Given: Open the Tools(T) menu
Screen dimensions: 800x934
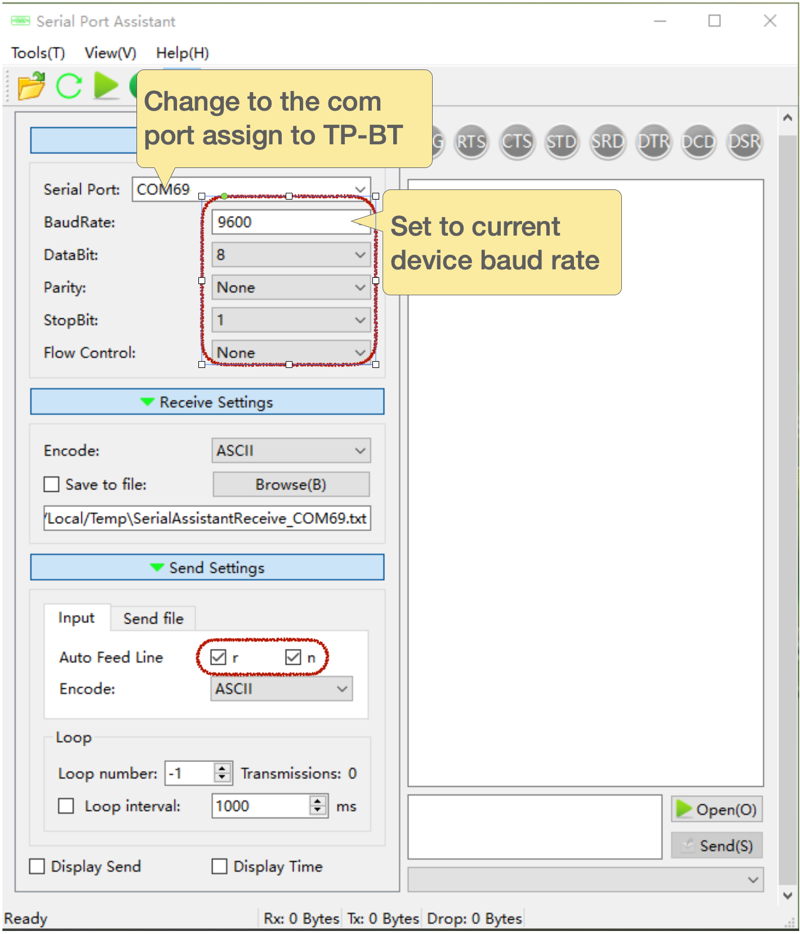Looking at the screenshot, I should [x=38, y=53].
